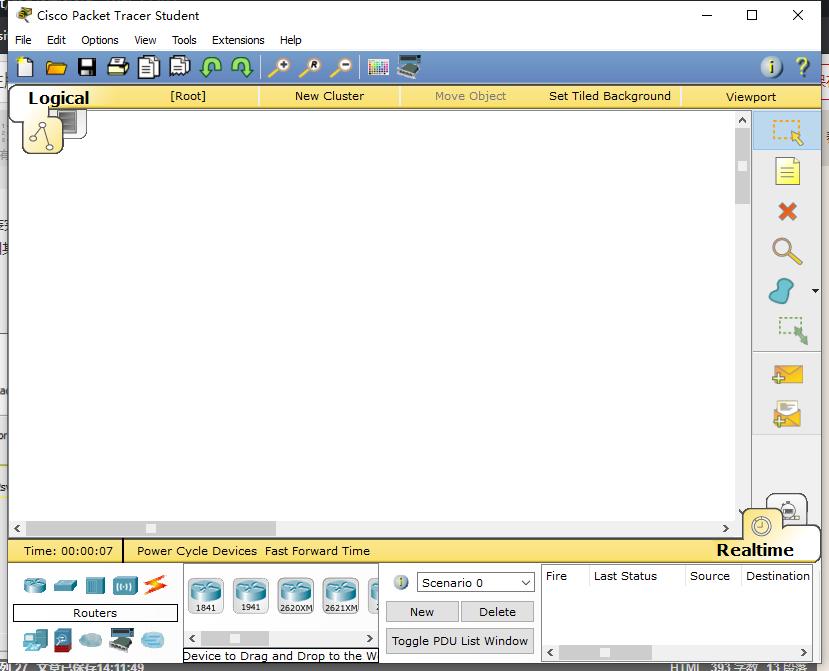Select the Security firewall category icon
This screenshot has width=829, height=671.
(62, 640)
